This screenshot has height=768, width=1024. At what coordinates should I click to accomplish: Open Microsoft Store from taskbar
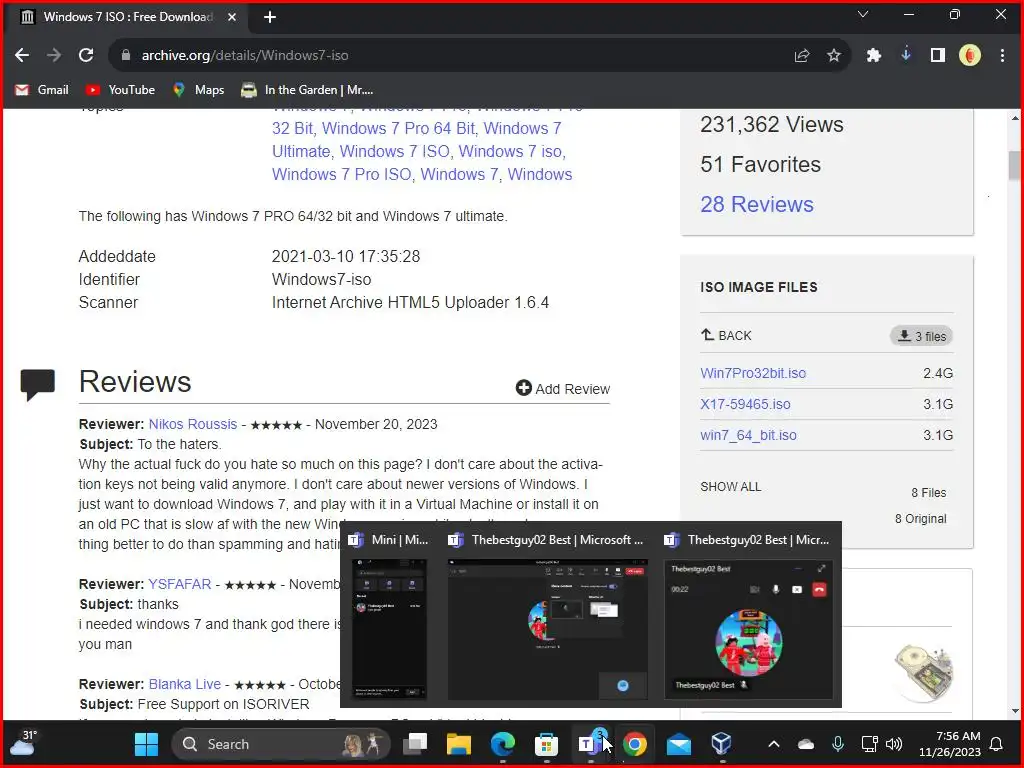pyautogui.click(x=546, y=744)
